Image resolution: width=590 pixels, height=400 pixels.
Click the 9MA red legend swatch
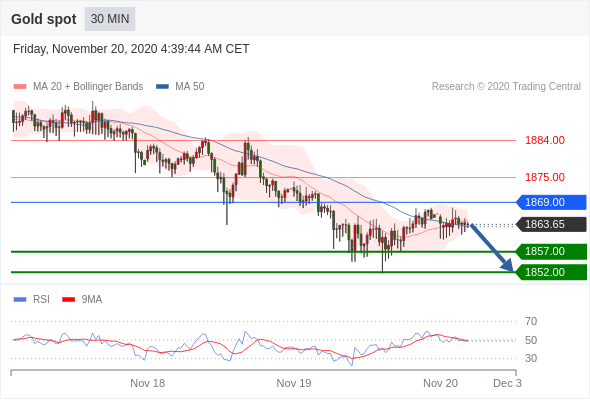point(68,300)
